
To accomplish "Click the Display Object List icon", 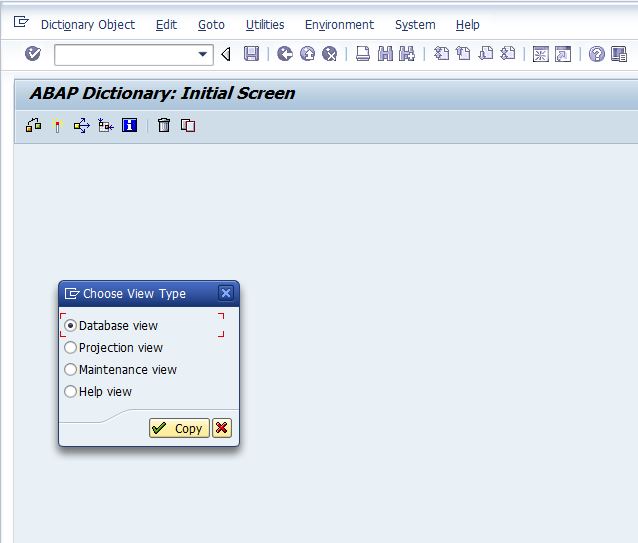I will (106, 125).
